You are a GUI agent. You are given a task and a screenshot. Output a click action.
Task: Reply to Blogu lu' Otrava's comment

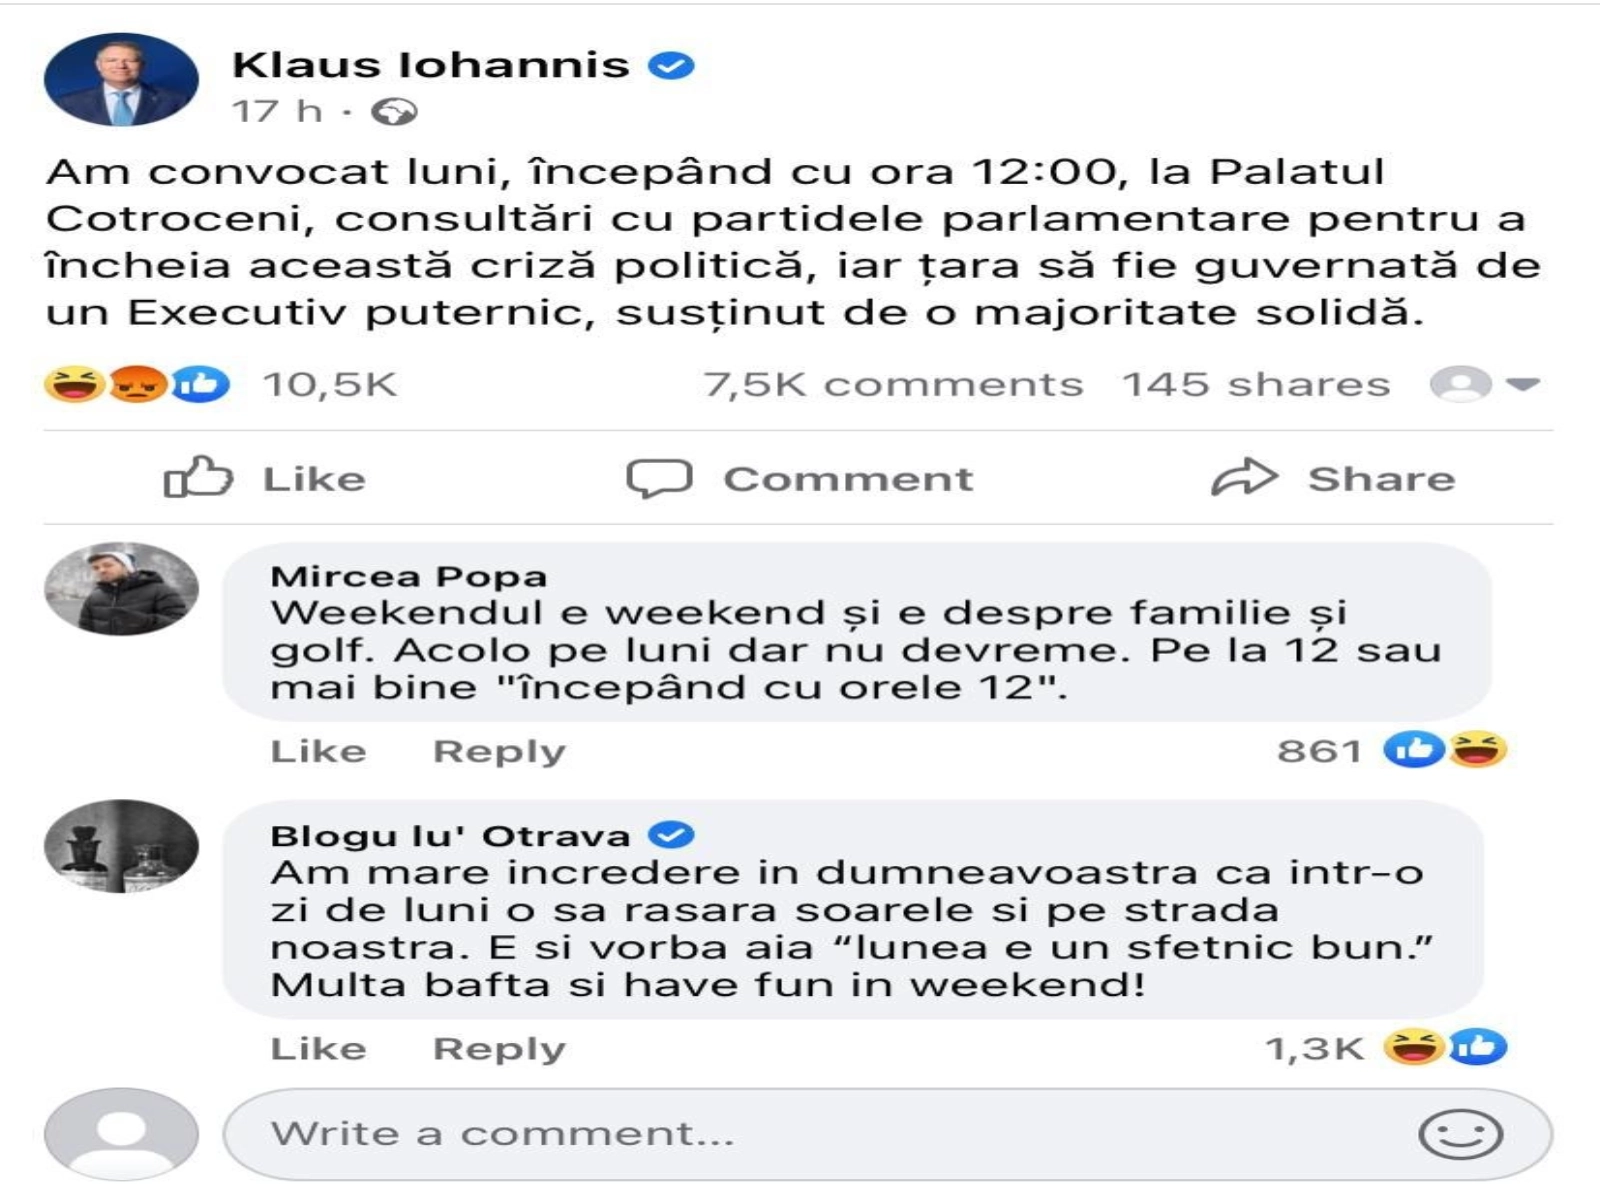tap(499, 1048)
